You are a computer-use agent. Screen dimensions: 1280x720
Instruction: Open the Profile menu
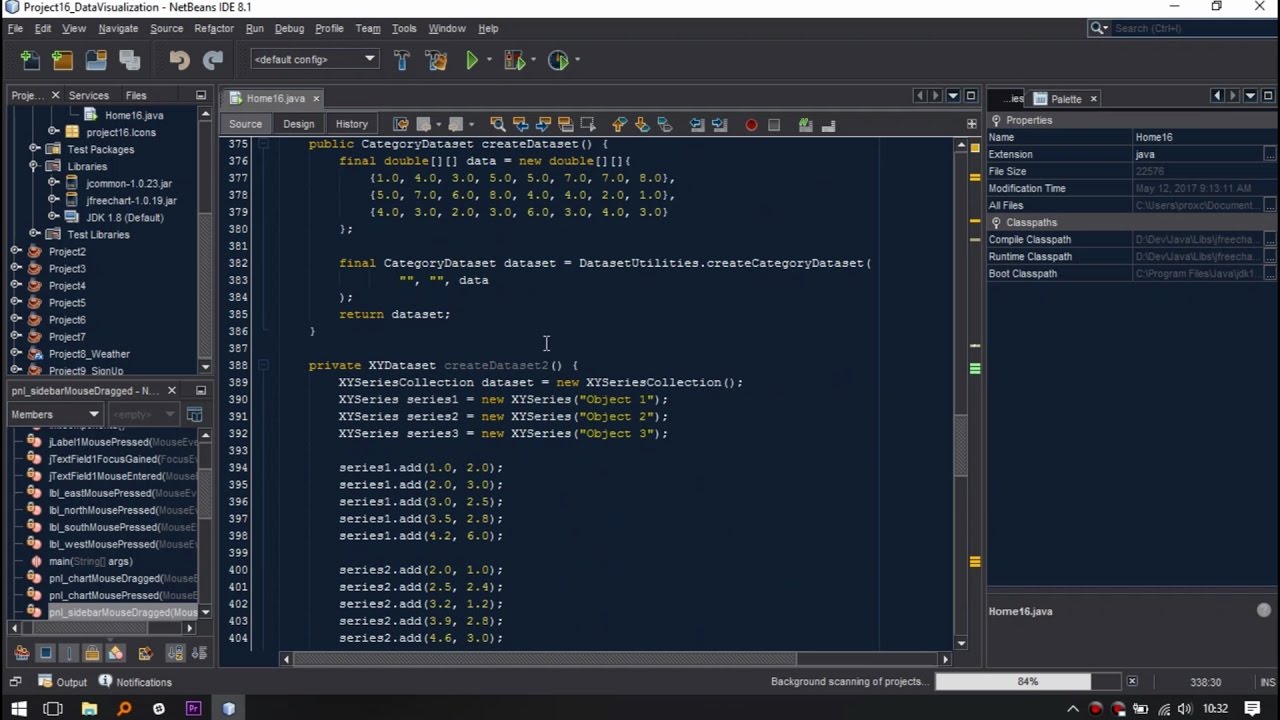[329, 28]
